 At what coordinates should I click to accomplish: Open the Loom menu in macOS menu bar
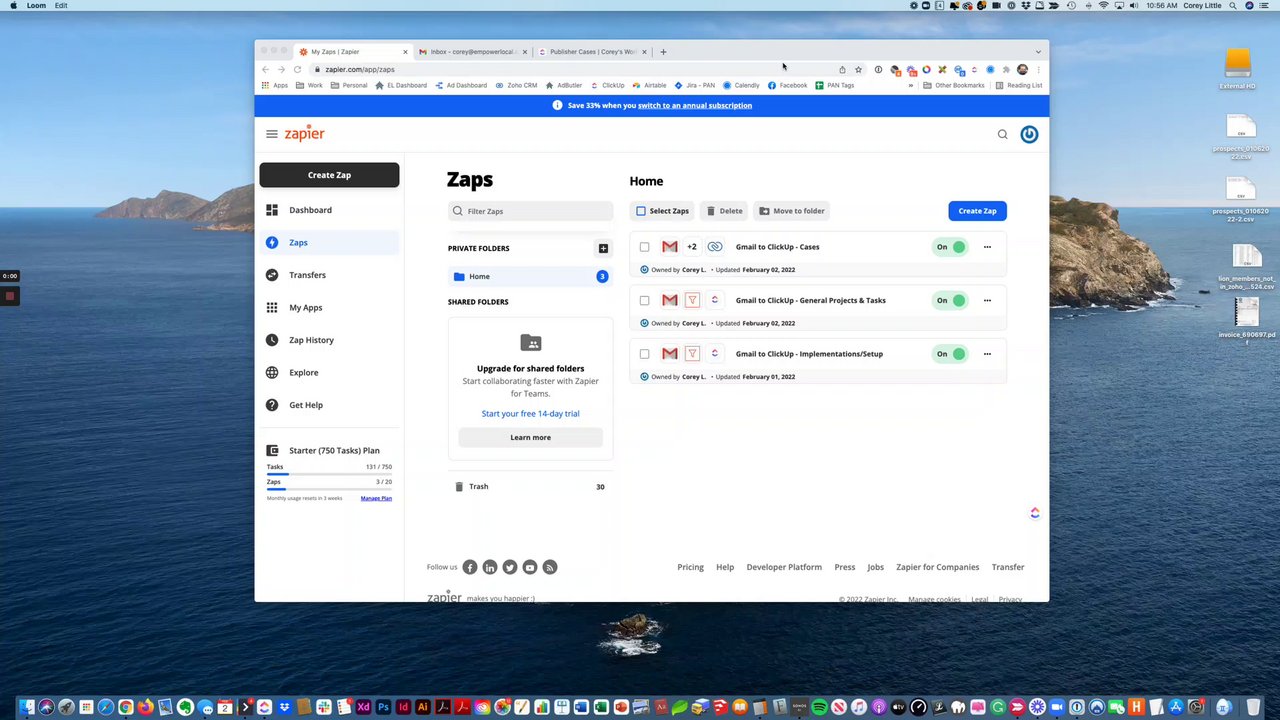(x=36, y=5)
